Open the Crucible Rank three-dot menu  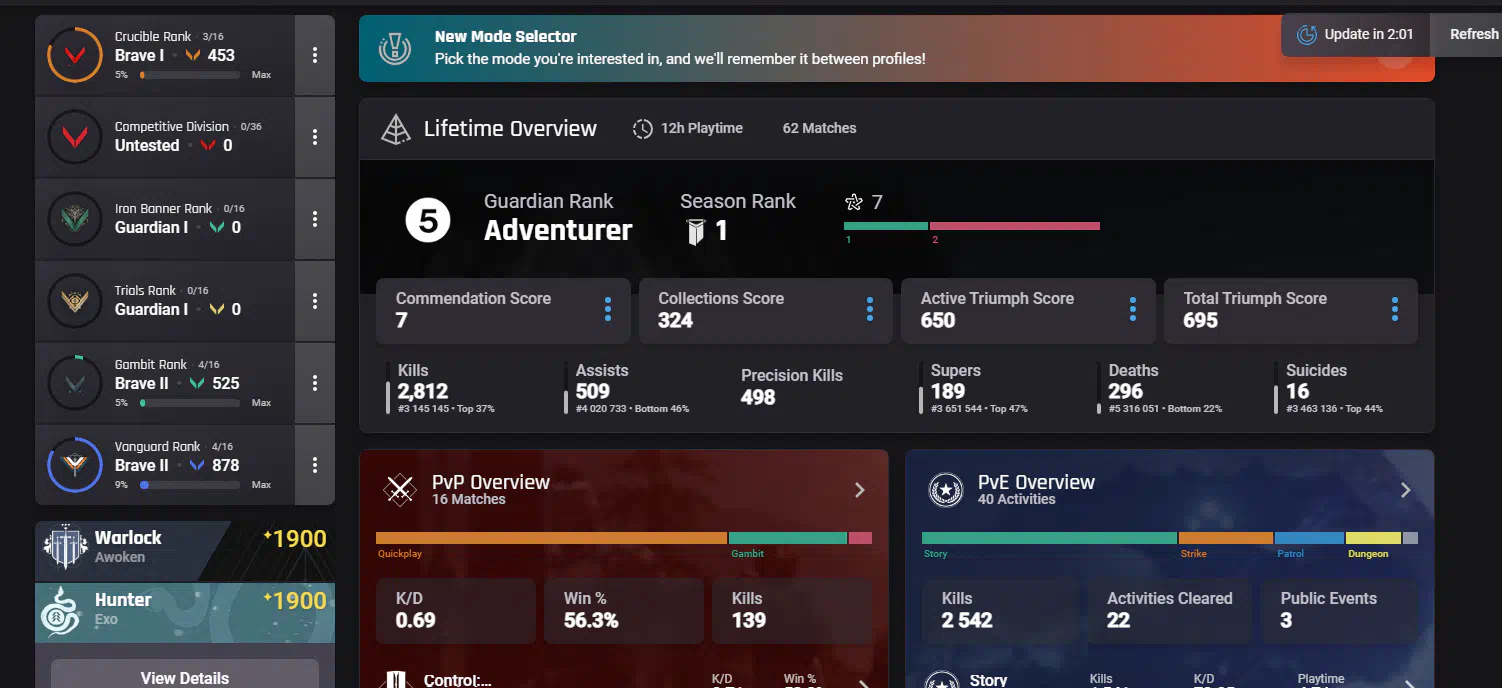[x=315, y=55]
